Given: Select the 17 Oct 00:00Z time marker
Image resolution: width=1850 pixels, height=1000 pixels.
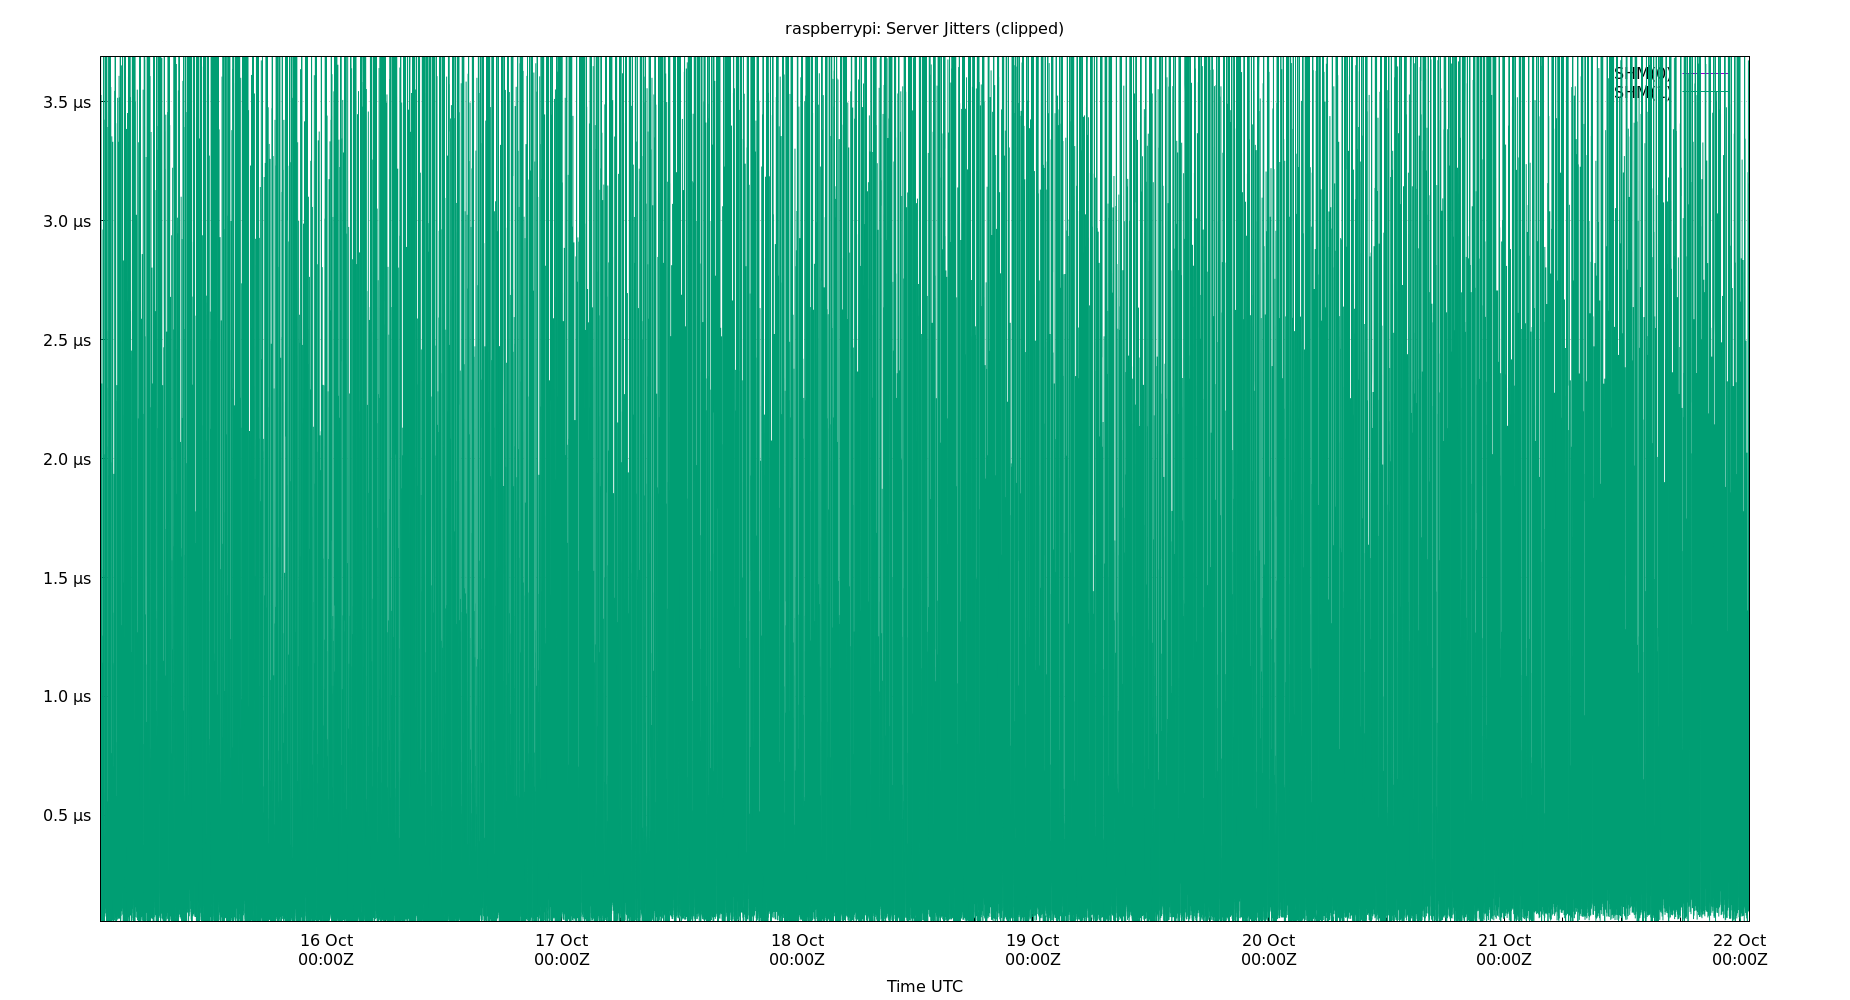Looking at the screenshot, I should coord(561,950).
